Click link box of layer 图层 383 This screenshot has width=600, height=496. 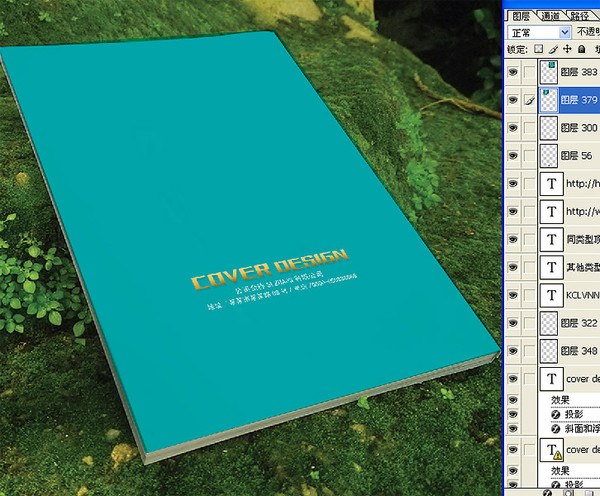[x=530, y=72]
